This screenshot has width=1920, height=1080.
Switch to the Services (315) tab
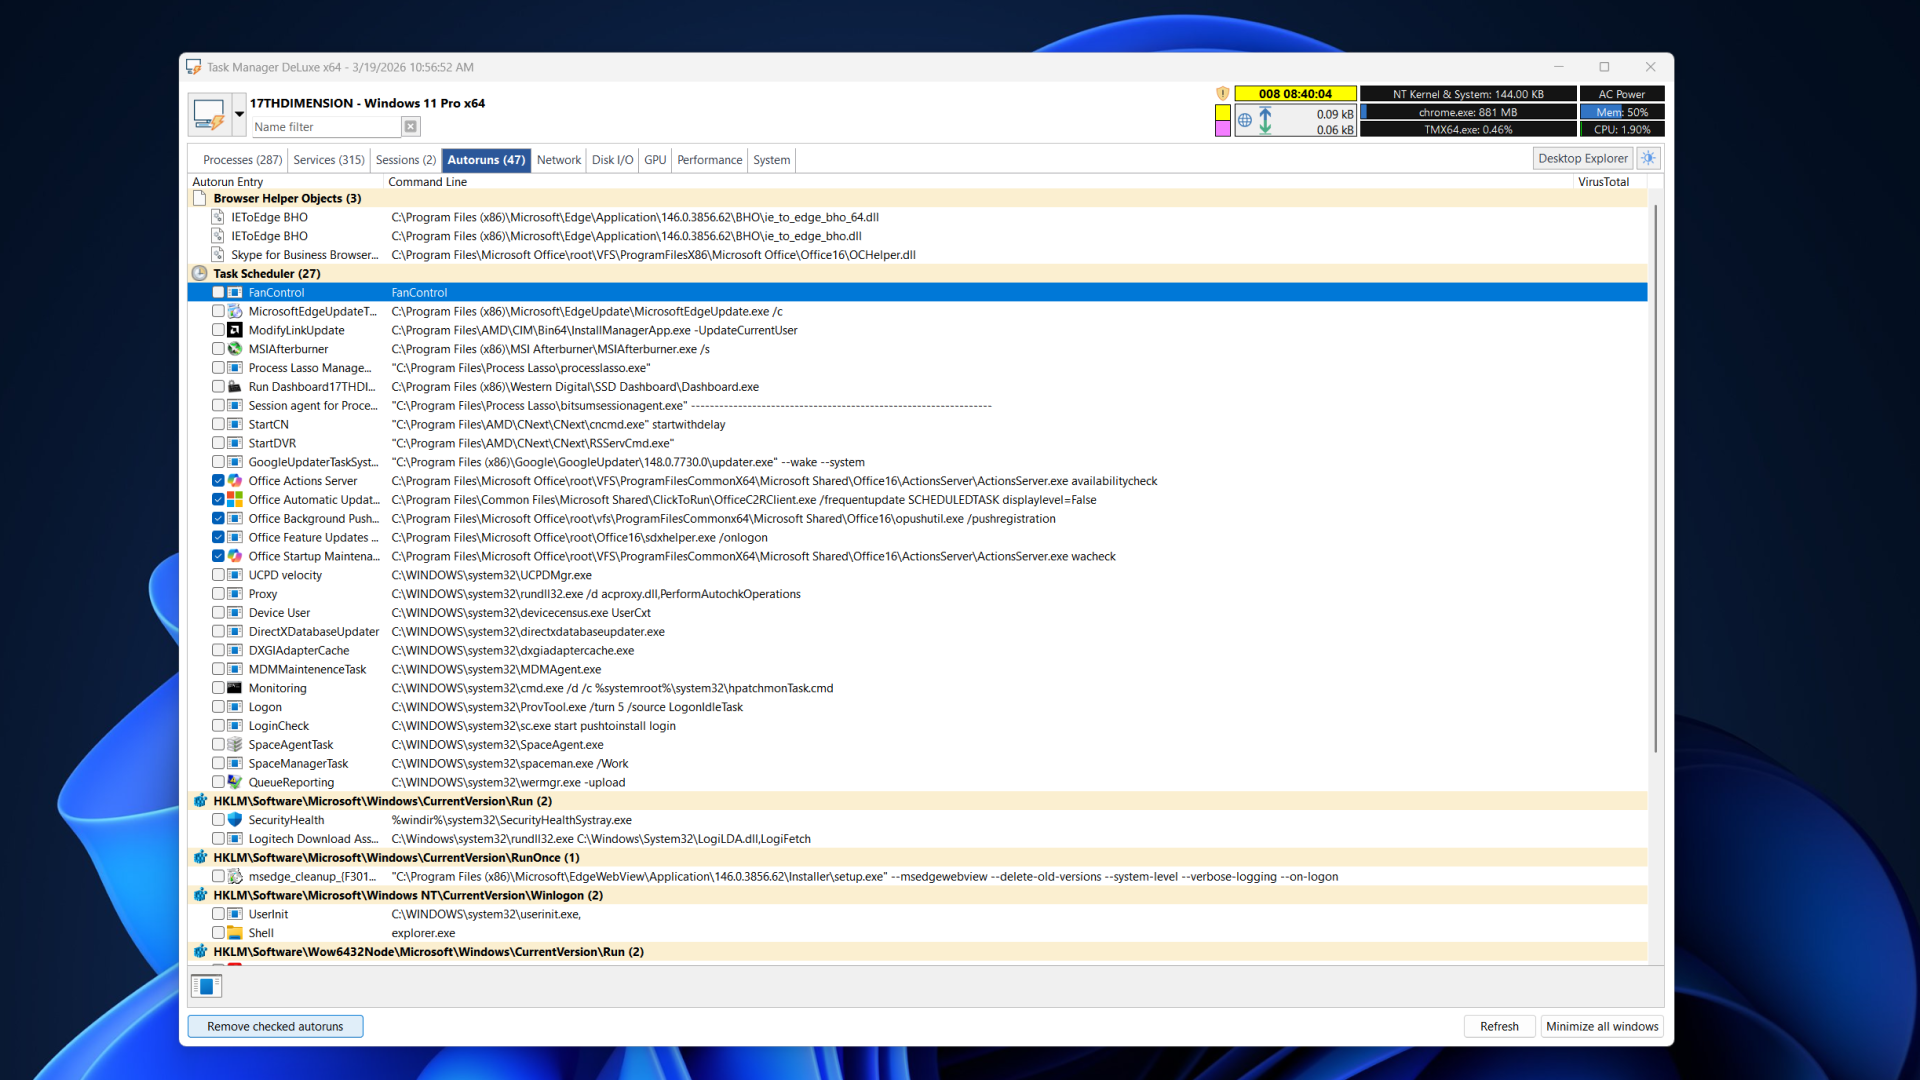coord(329,160)
